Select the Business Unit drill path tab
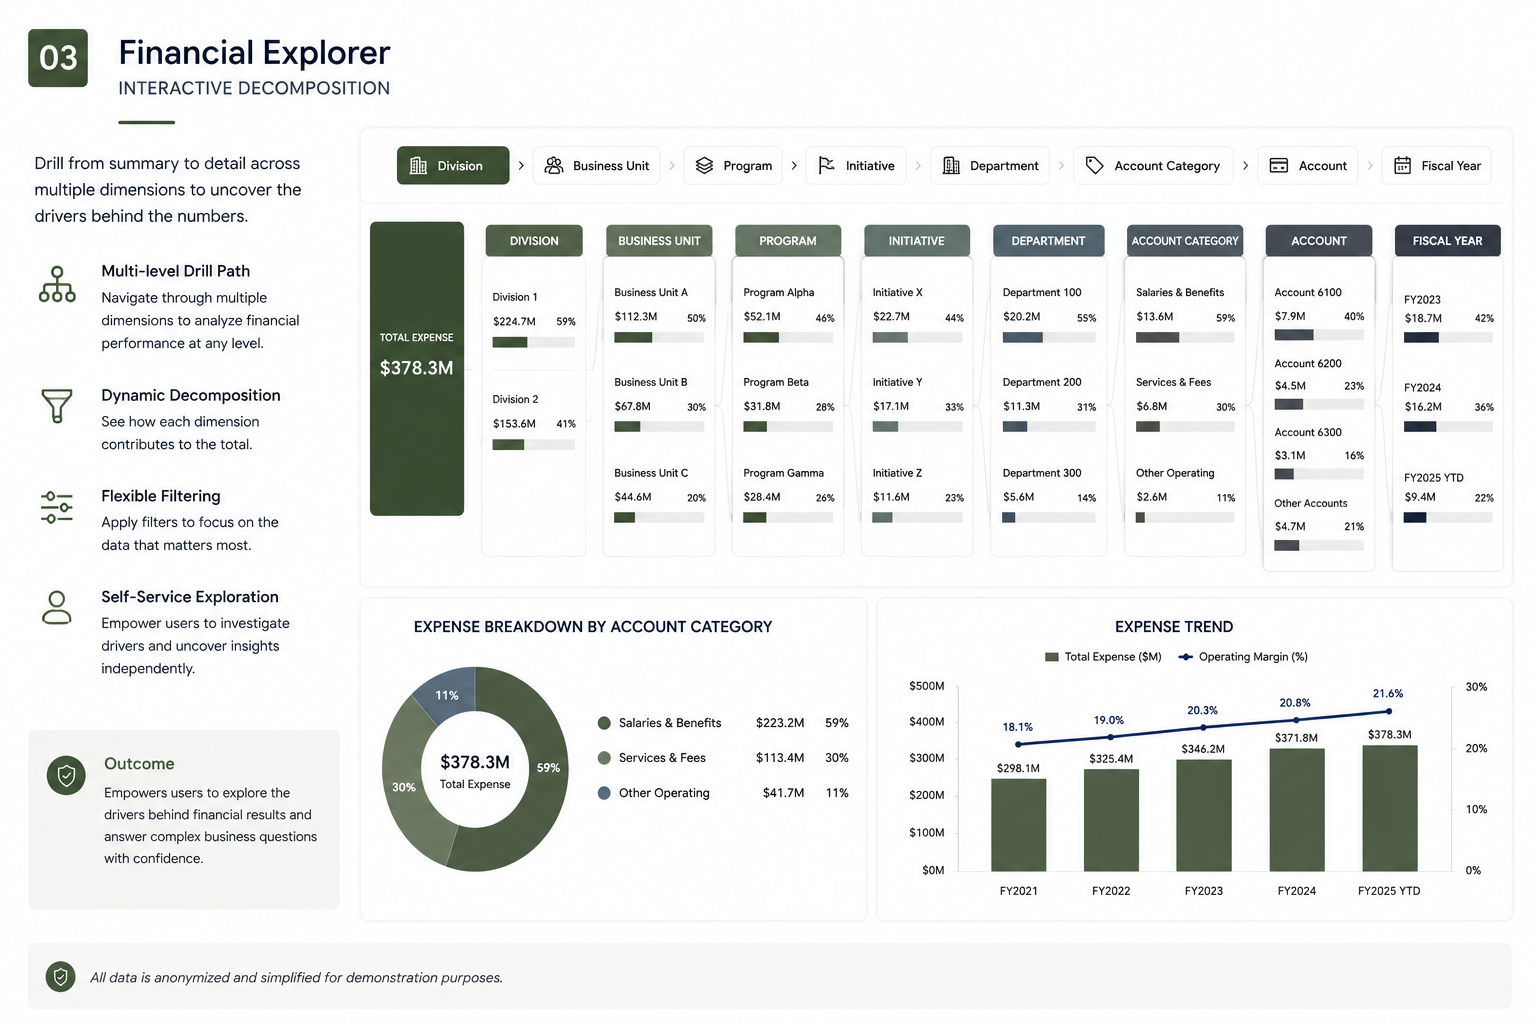 tap(597, 166)
